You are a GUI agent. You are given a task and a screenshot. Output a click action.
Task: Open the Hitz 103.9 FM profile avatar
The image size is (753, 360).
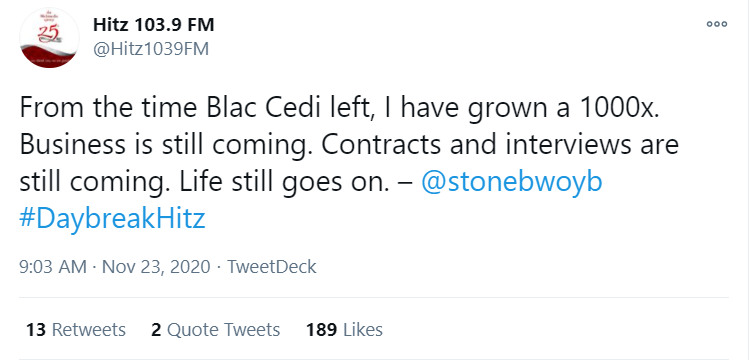(x=49, y=37)
